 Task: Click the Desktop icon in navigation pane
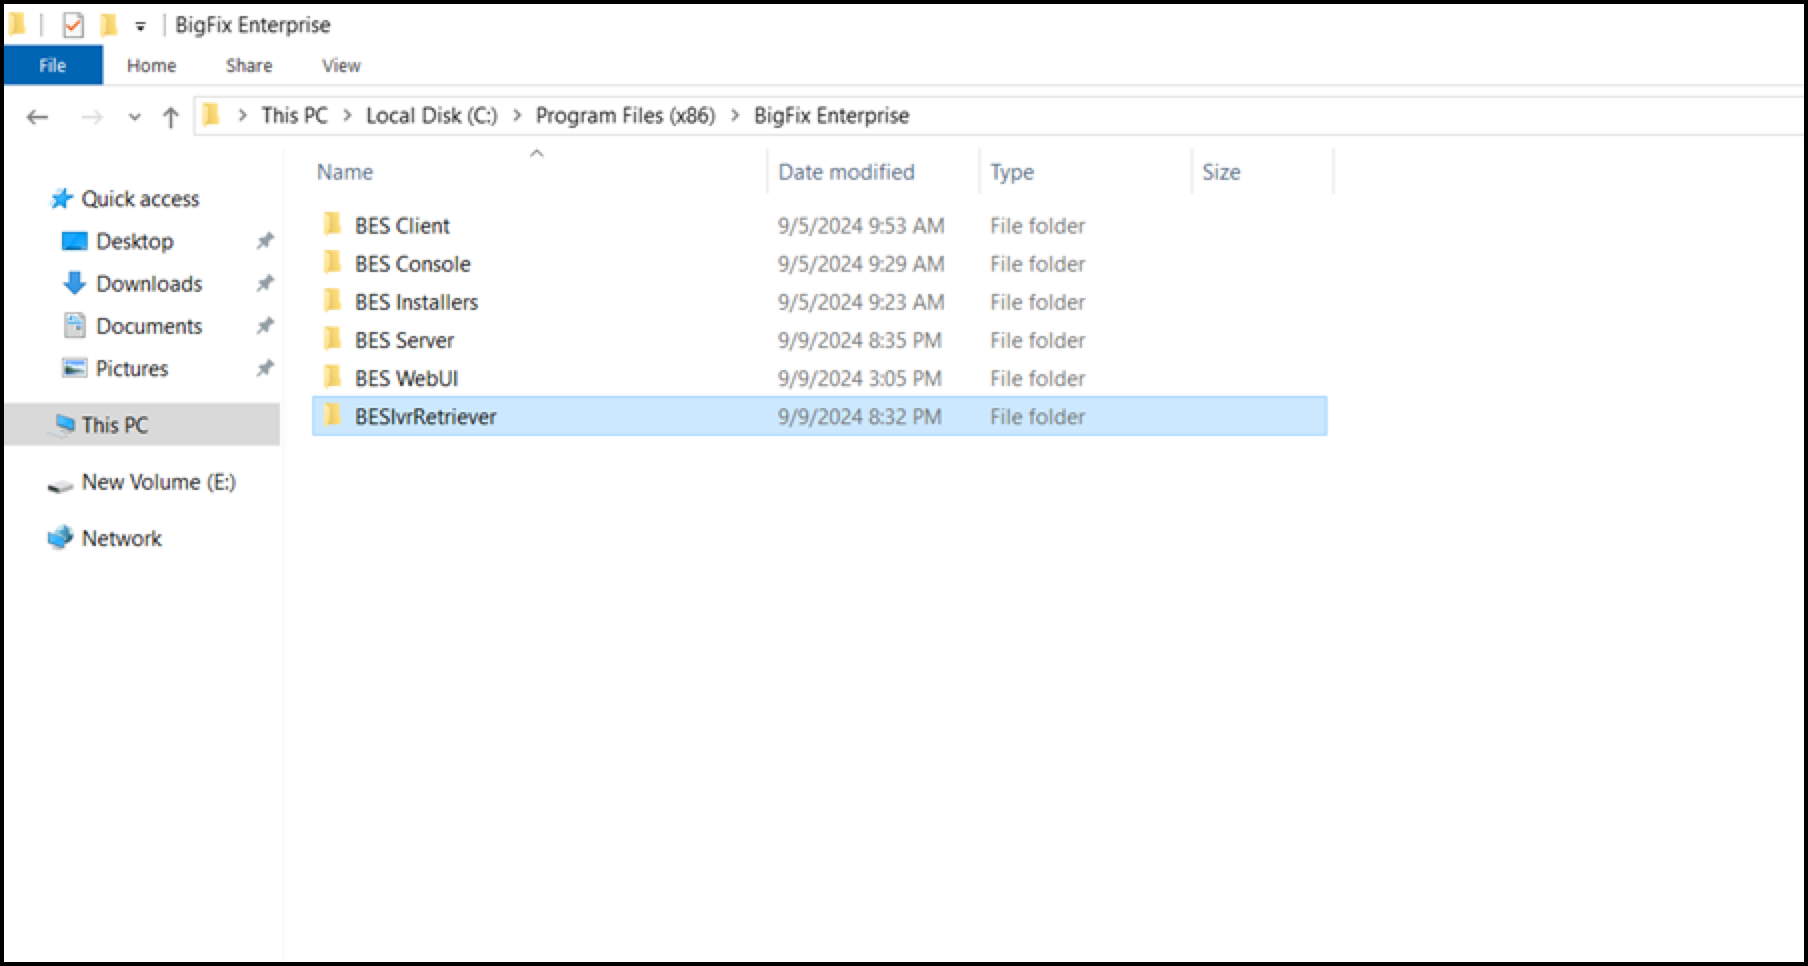coord(75,241)
